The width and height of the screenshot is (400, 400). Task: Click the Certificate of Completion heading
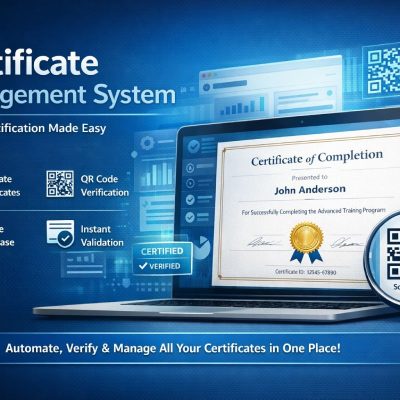[x=317, y=158]
